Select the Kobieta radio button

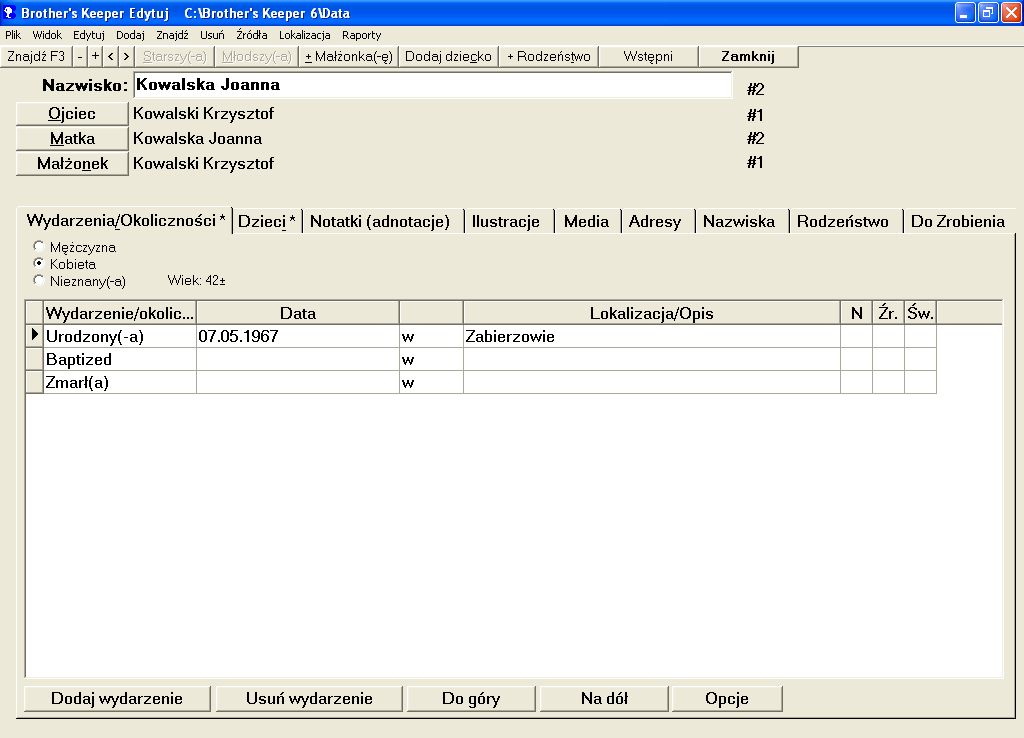coord(39,264)
